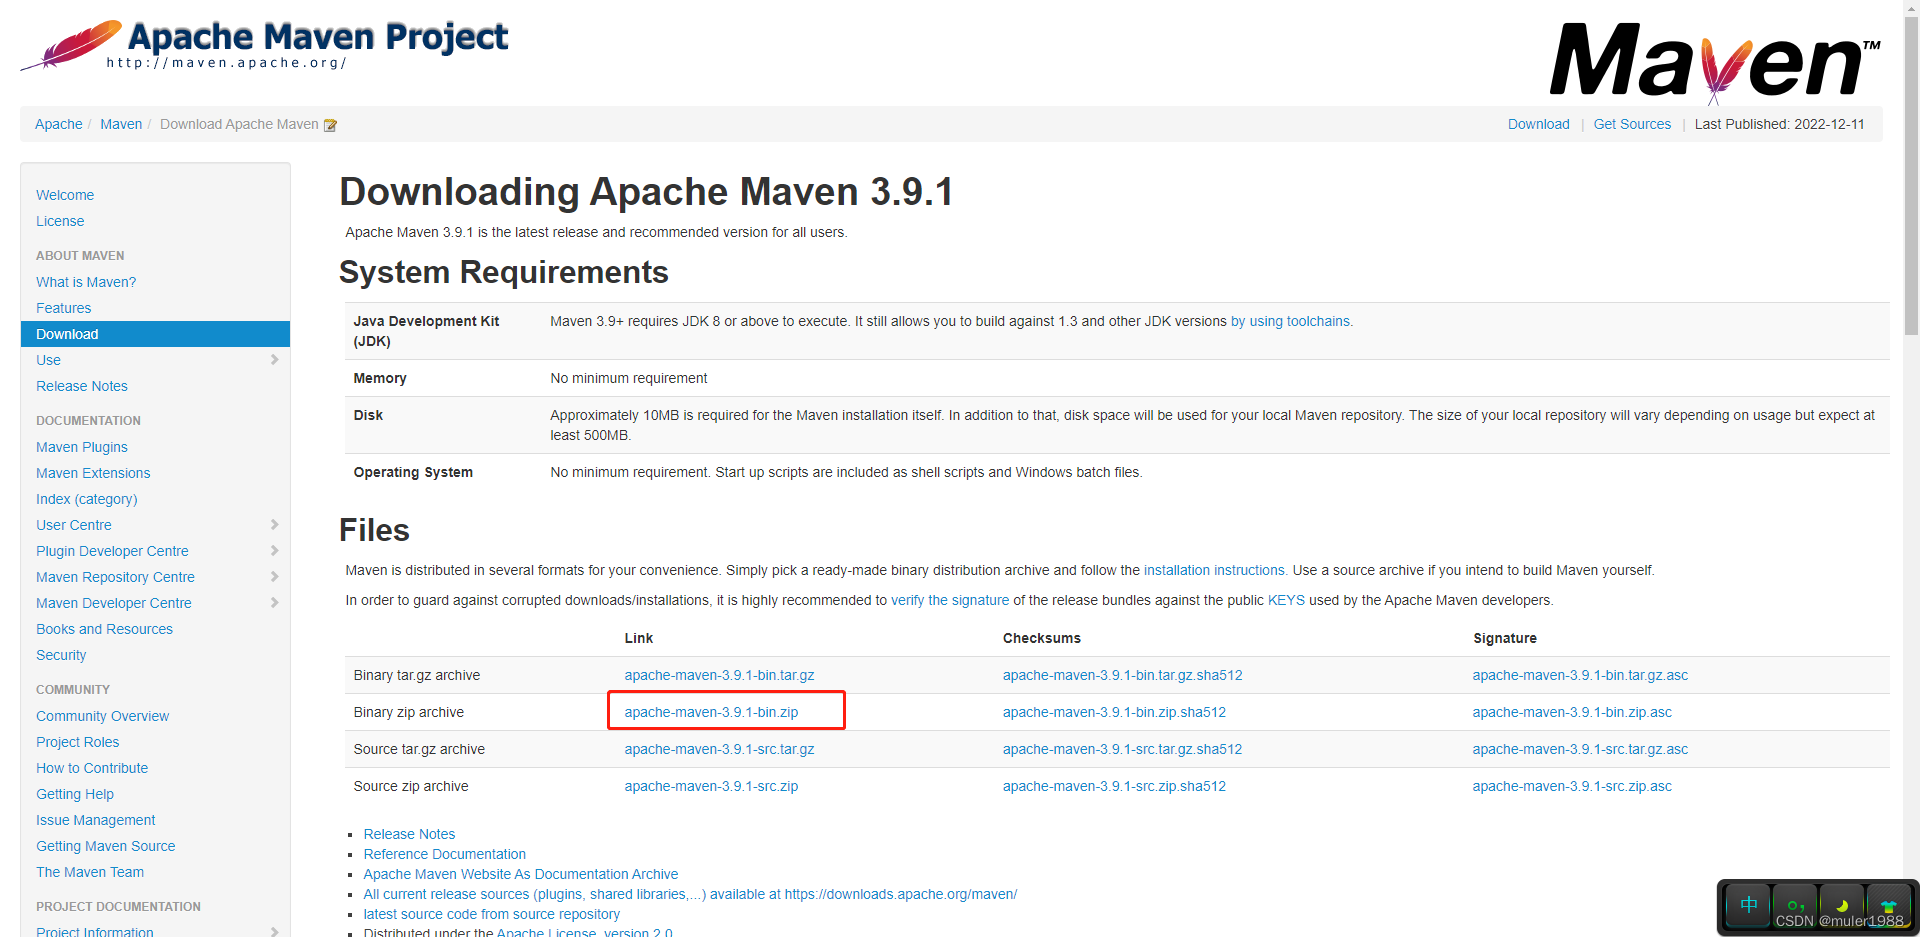Image resolution: width=1920 pixels, height=937 pixels.
Task: Click the Maven logo at top right
Action: pos(1715,62)
